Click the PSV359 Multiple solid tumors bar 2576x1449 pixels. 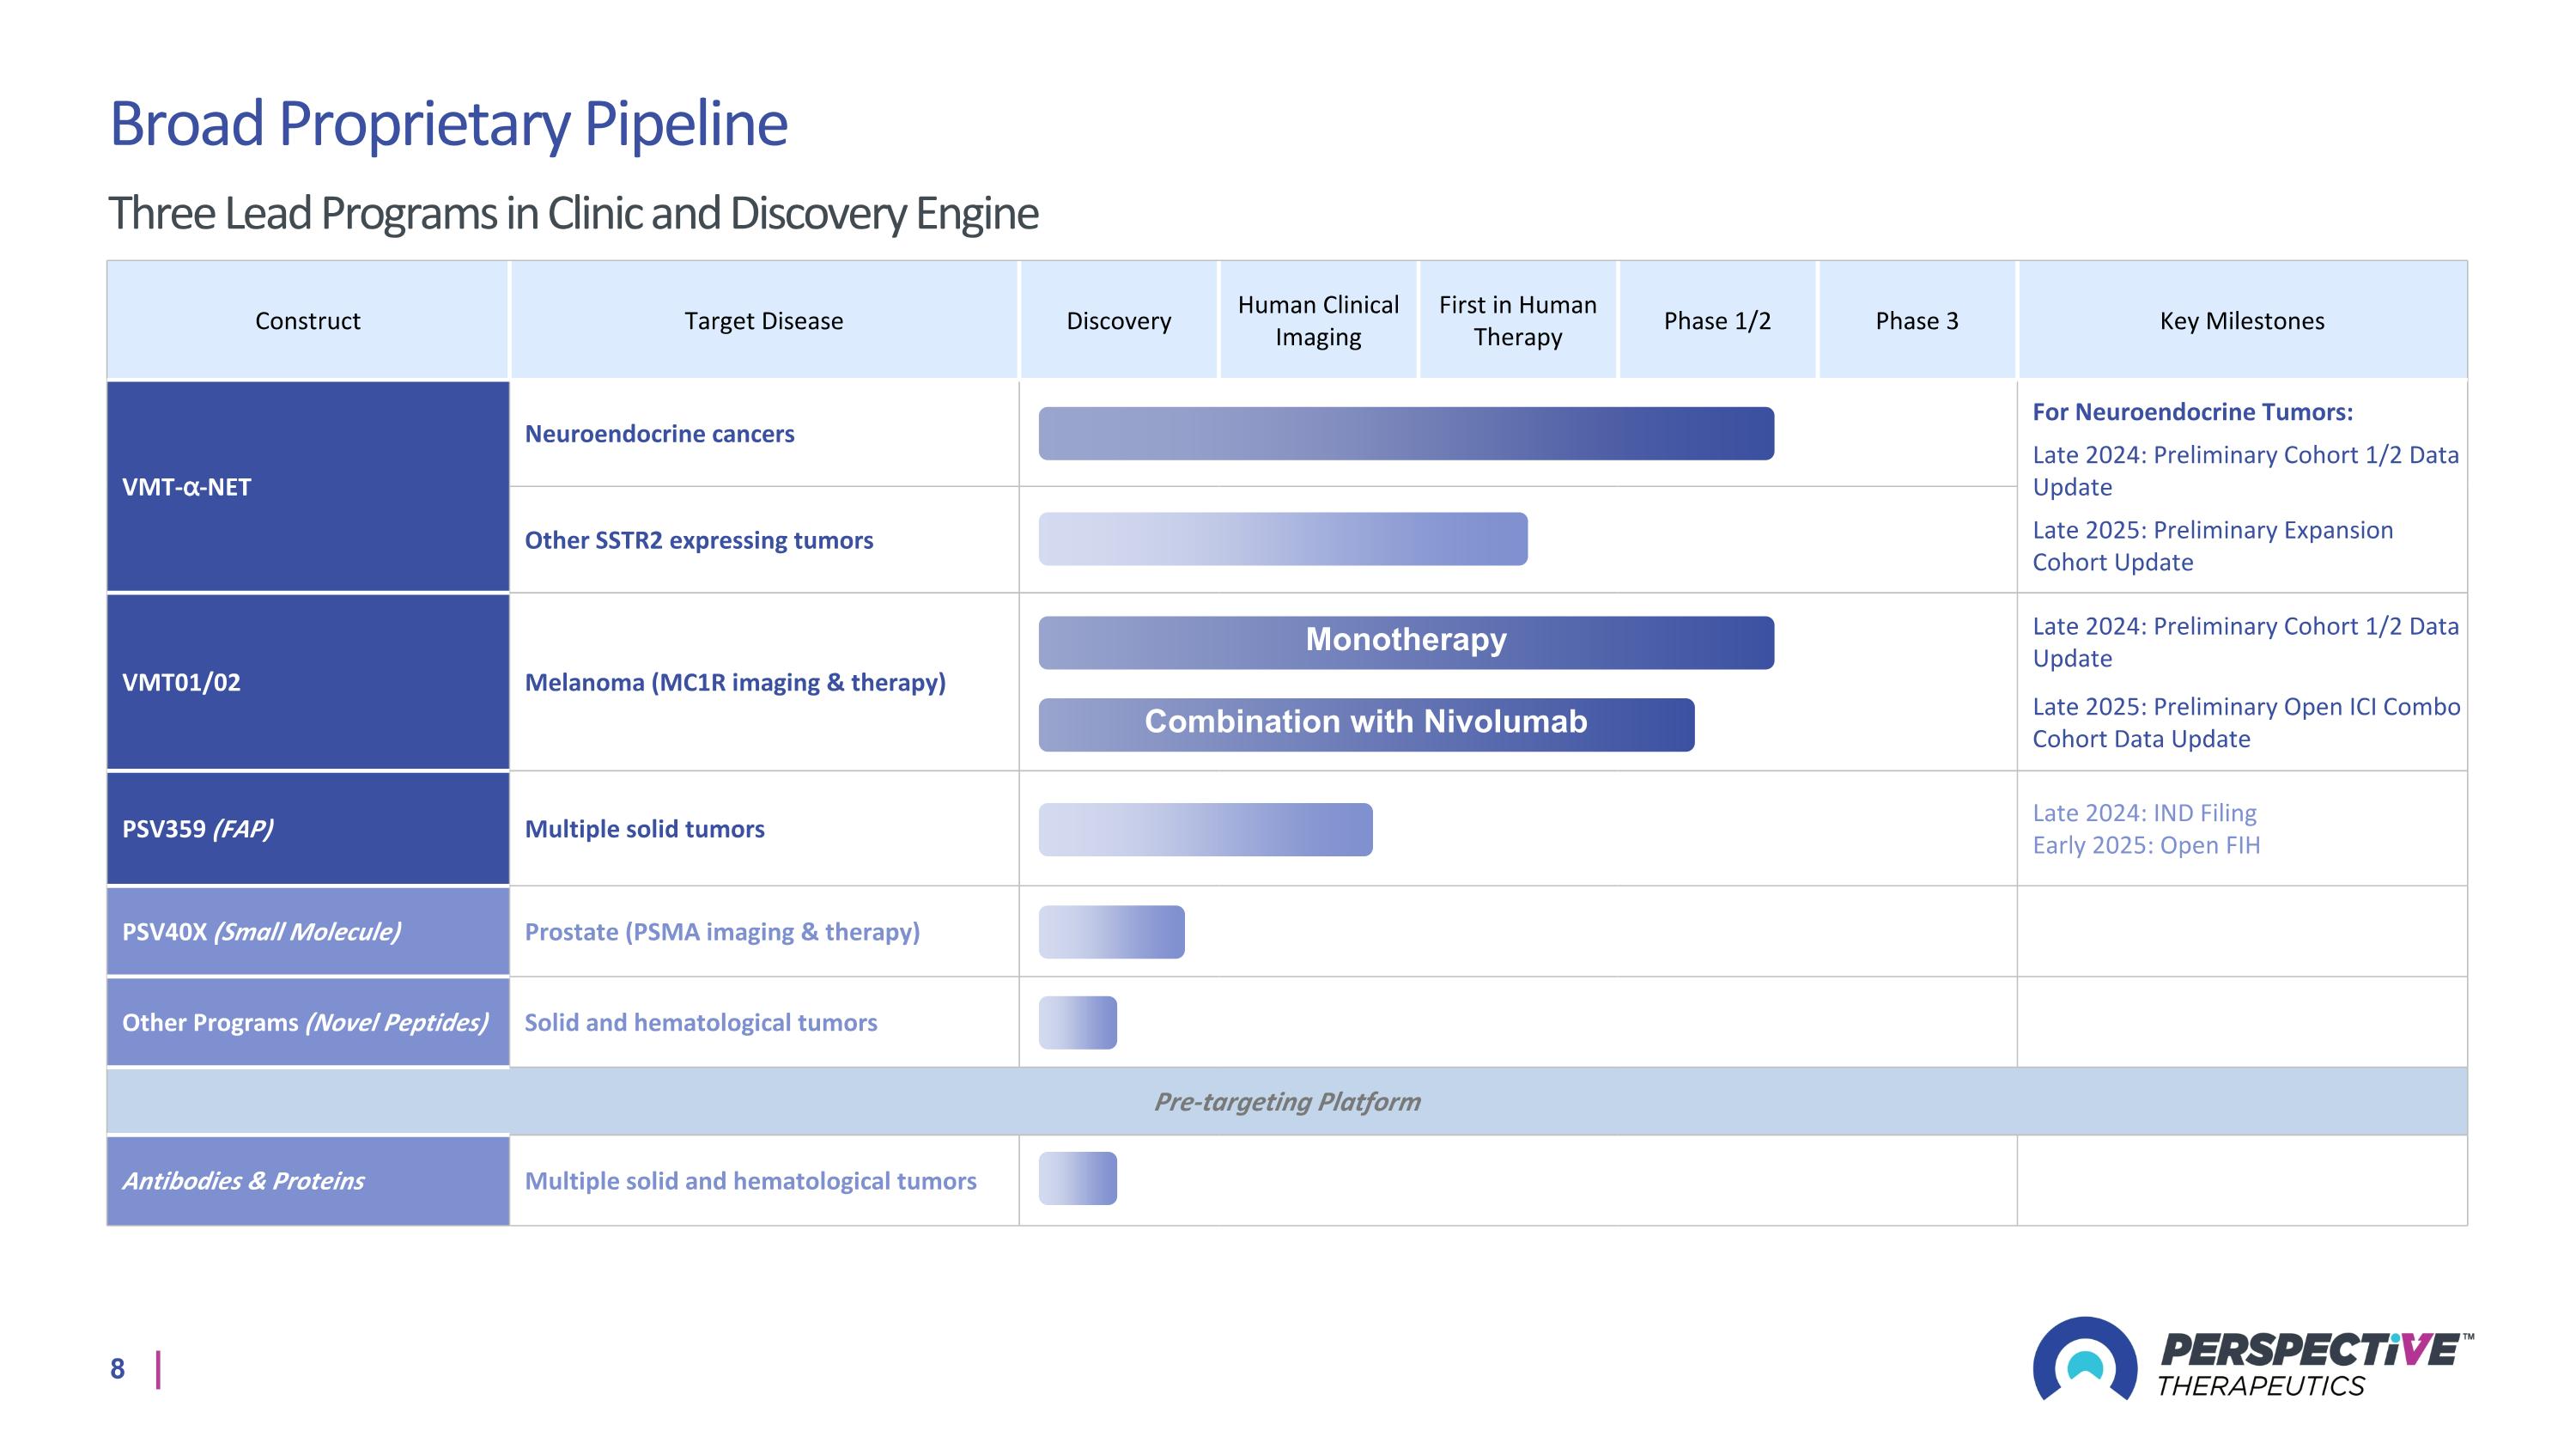click(x=1205, y=829)
